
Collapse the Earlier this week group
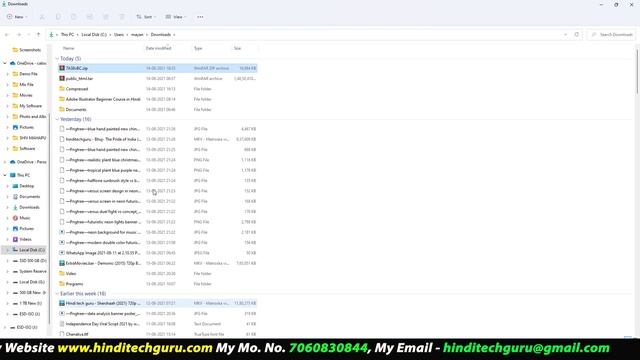coord(57,293)
